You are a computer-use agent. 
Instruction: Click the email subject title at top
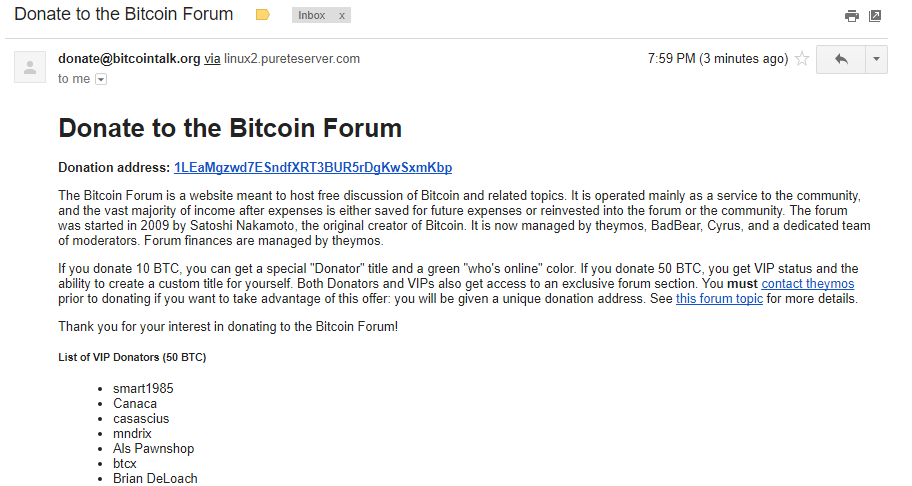tap(124, 14)
